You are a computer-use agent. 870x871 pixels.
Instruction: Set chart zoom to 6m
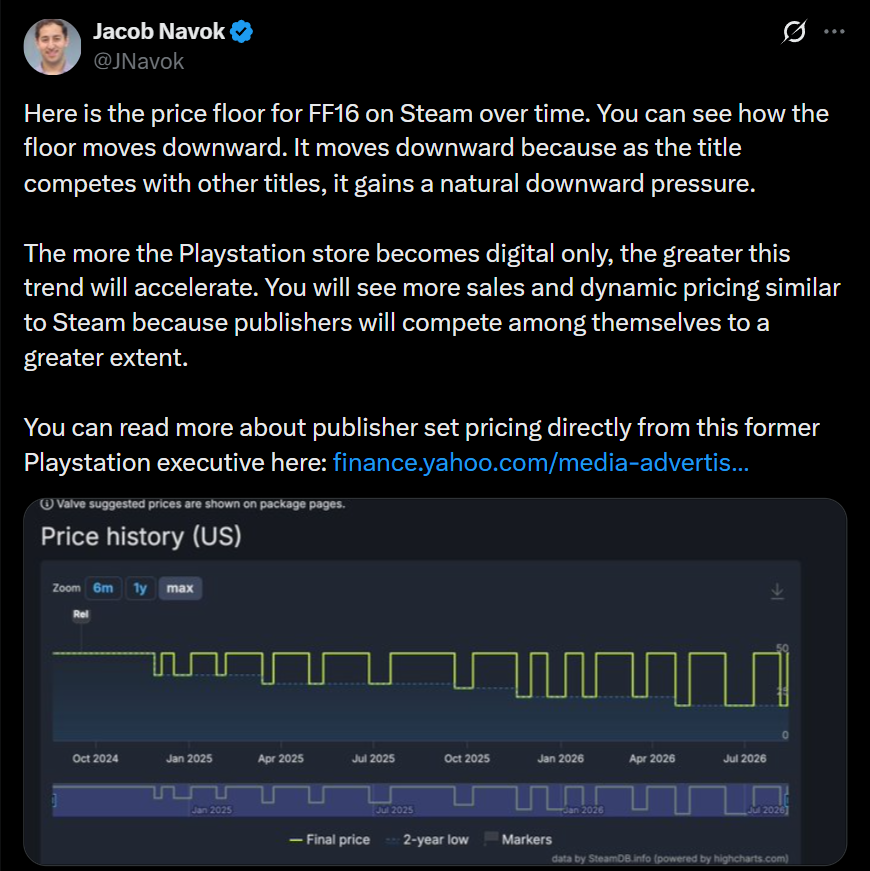coord(103,588)
